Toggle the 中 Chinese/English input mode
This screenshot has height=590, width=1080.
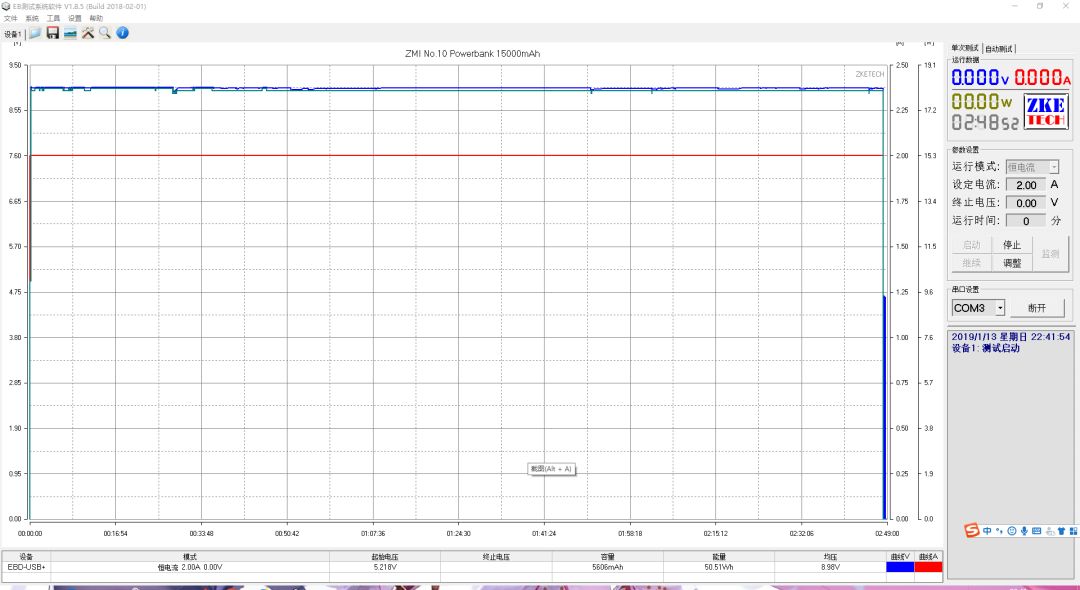(x=988, y=531)
